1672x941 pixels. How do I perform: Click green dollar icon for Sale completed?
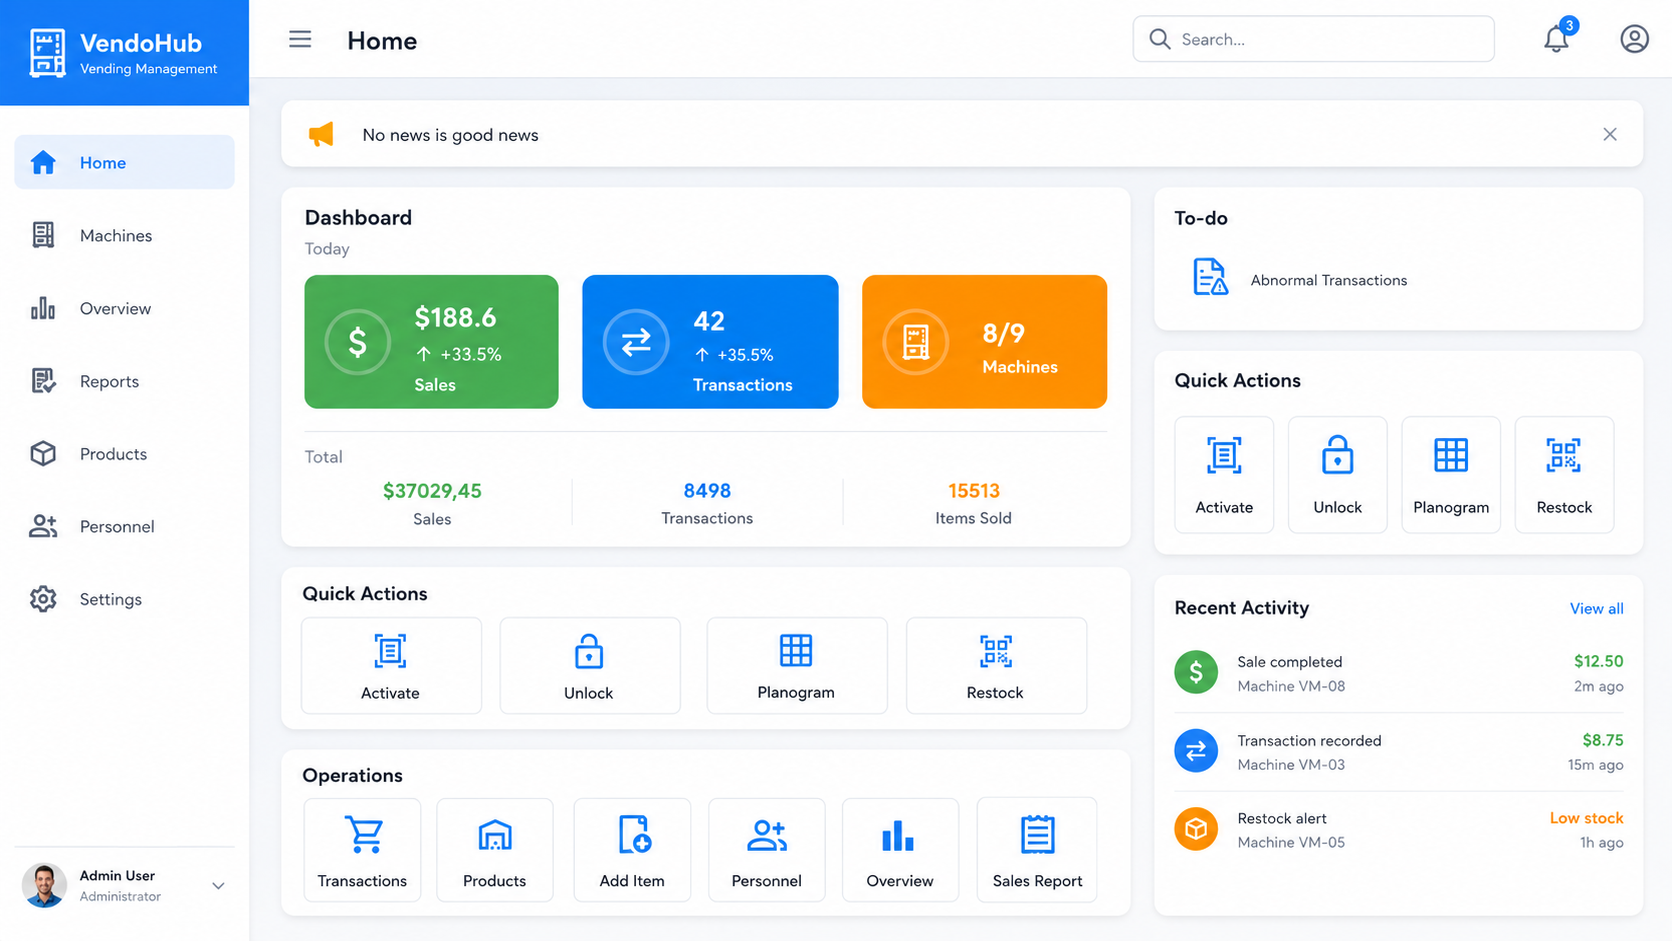[1196, 672]
